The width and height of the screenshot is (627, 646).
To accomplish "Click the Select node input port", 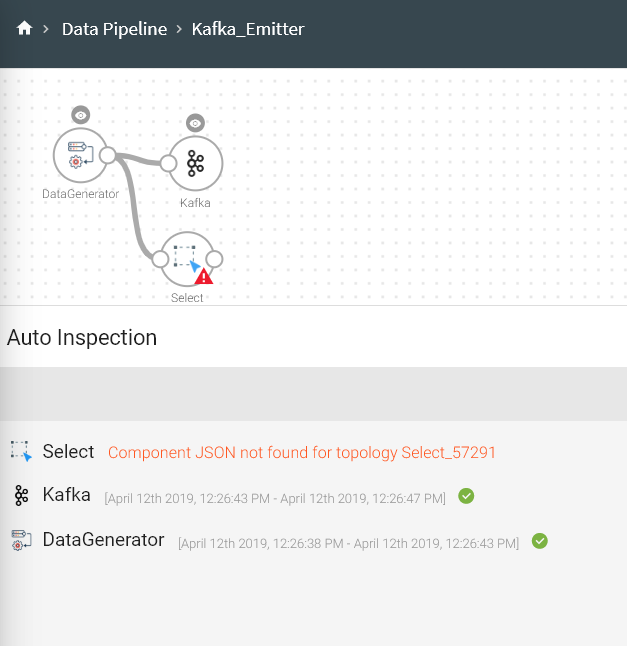I will pos(159,259).
